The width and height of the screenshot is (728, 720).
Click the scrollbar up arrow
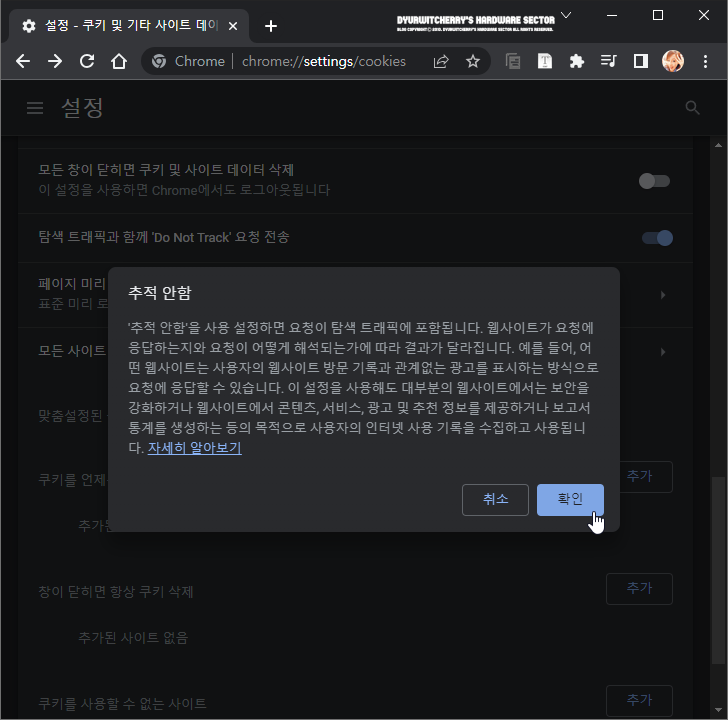(719, 145)
